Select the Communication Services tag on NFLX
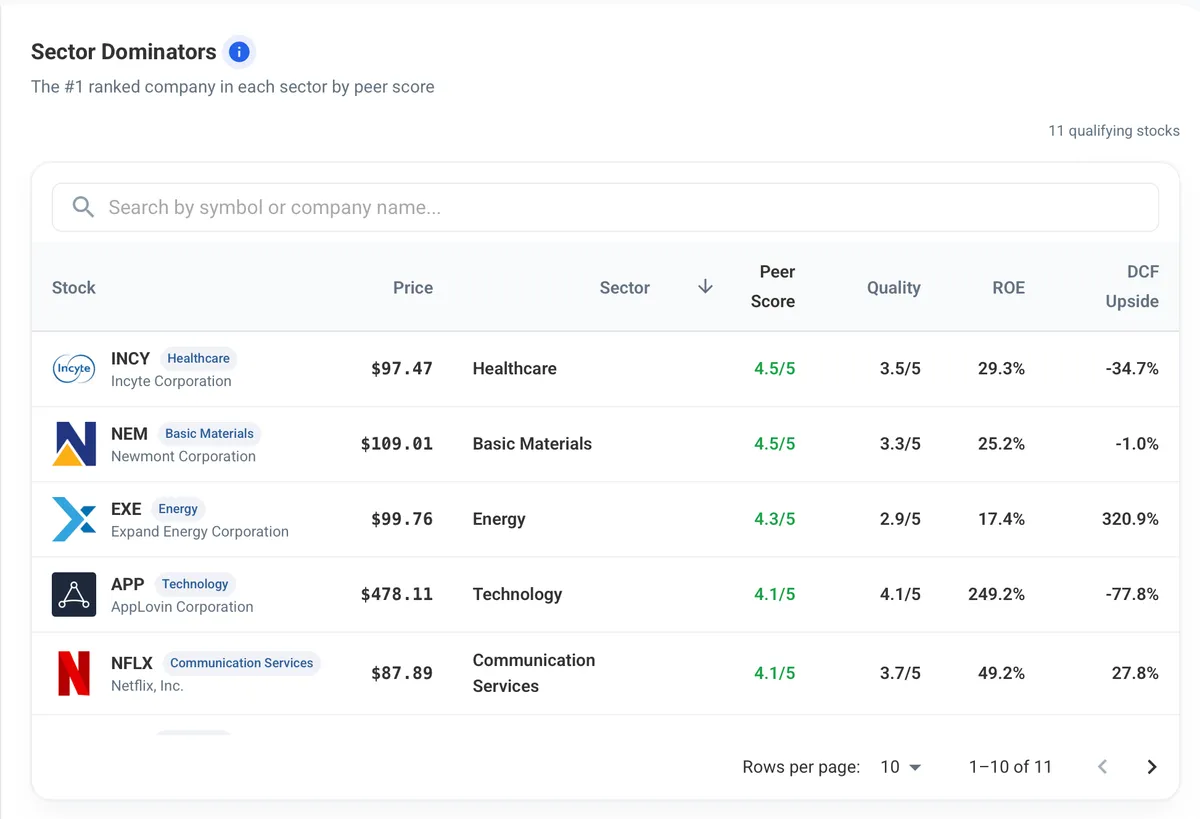Viewport: 1200px width, 819px height. click(241, 663)
